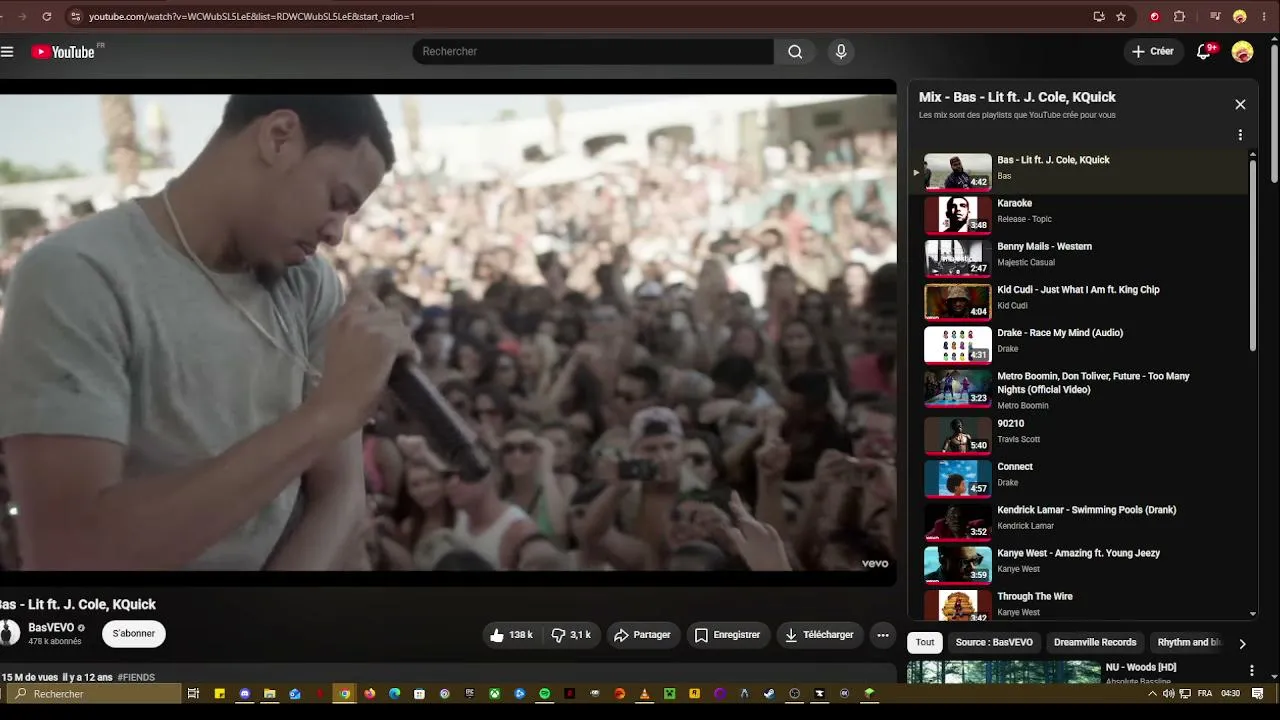This screenshot has height=720, width=1280.
Task: Open the Windows notification center
Action: (1258, 694)
